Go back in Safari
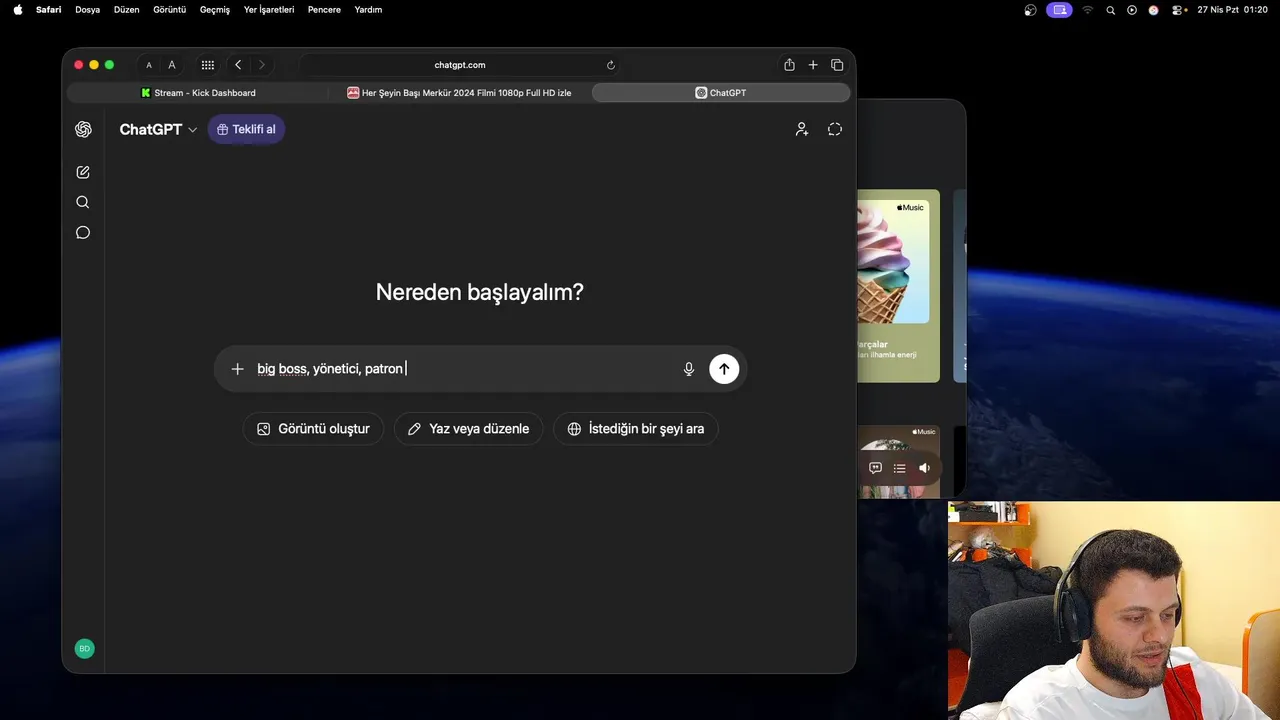The image size is (1280, 720). pyautogui.click(x=238, y=65)
